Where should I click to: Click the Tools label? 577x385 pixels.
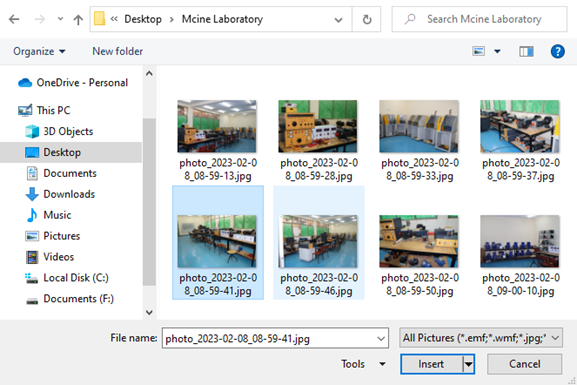pos(353,364)
